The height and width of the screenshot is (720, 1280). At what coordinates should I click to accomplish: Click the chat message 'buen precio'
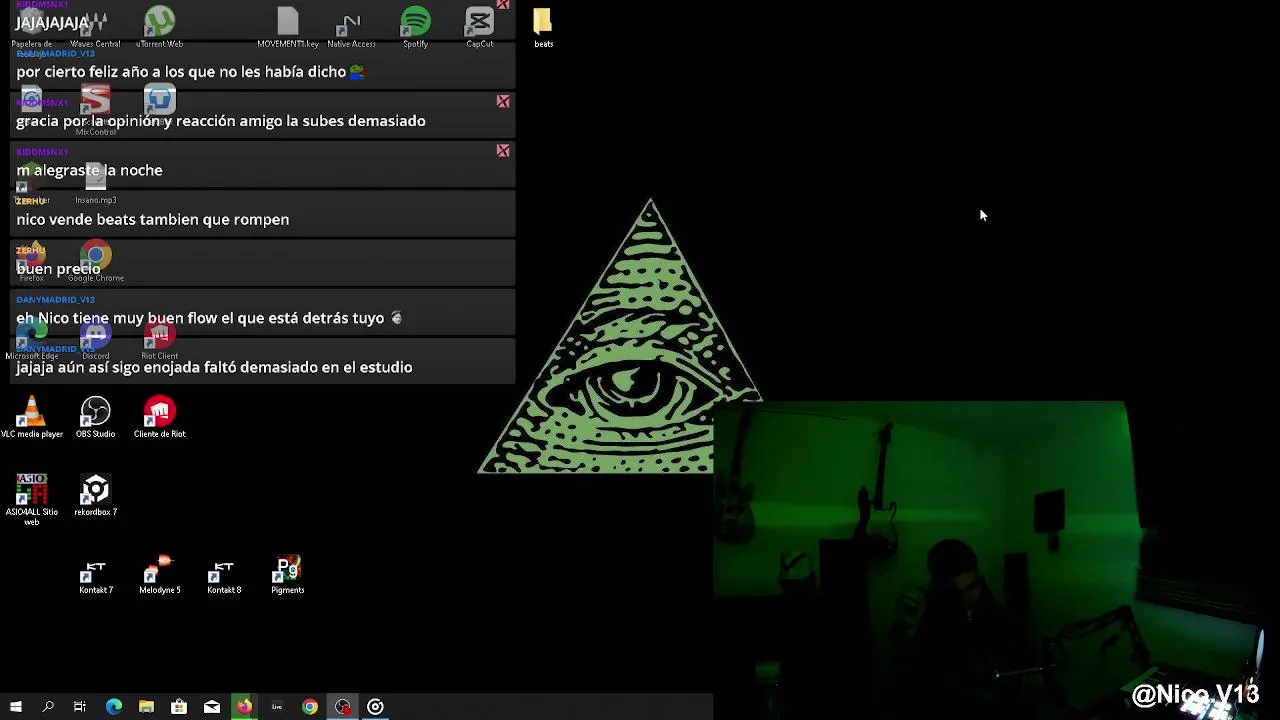pos(263,262)
